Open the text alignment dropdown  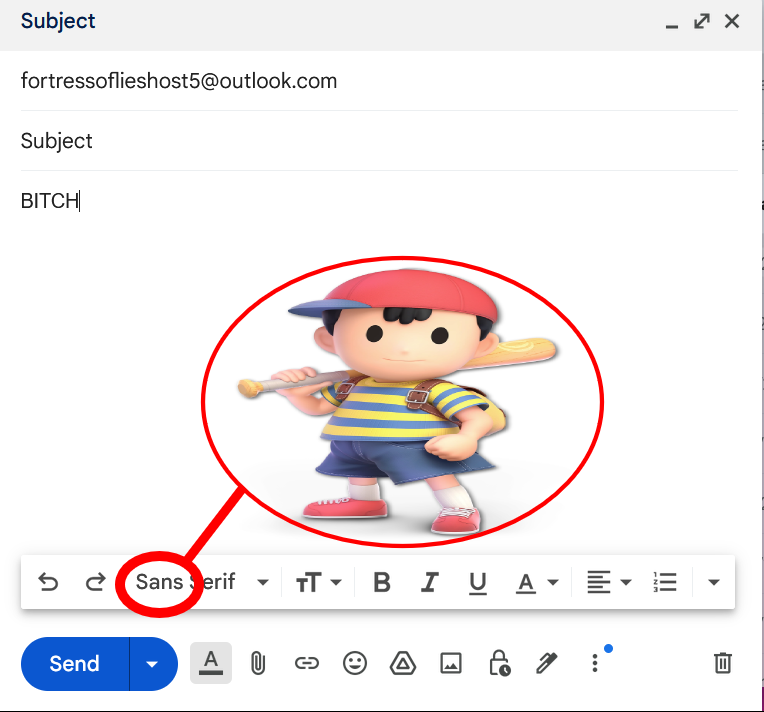point(609,582)
